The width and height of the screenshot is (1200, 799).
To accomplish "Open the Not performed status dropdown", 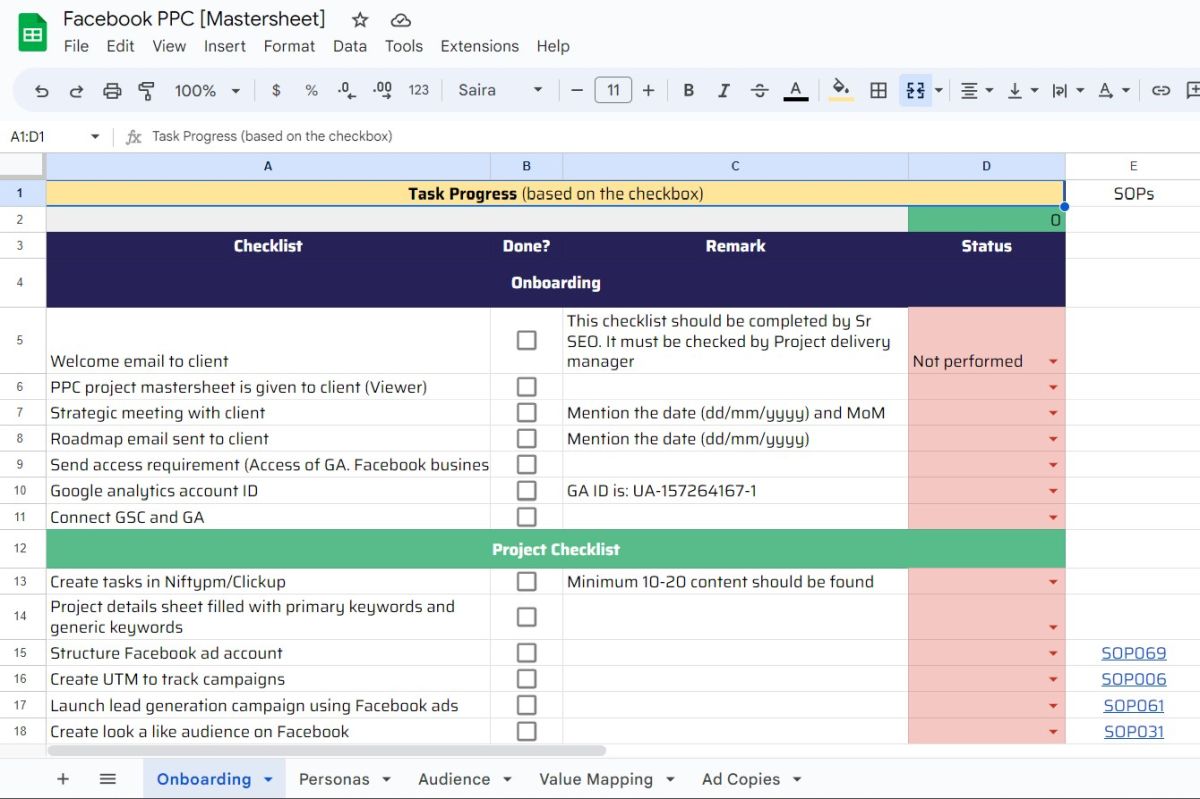I will click(x=1052, y=362).
